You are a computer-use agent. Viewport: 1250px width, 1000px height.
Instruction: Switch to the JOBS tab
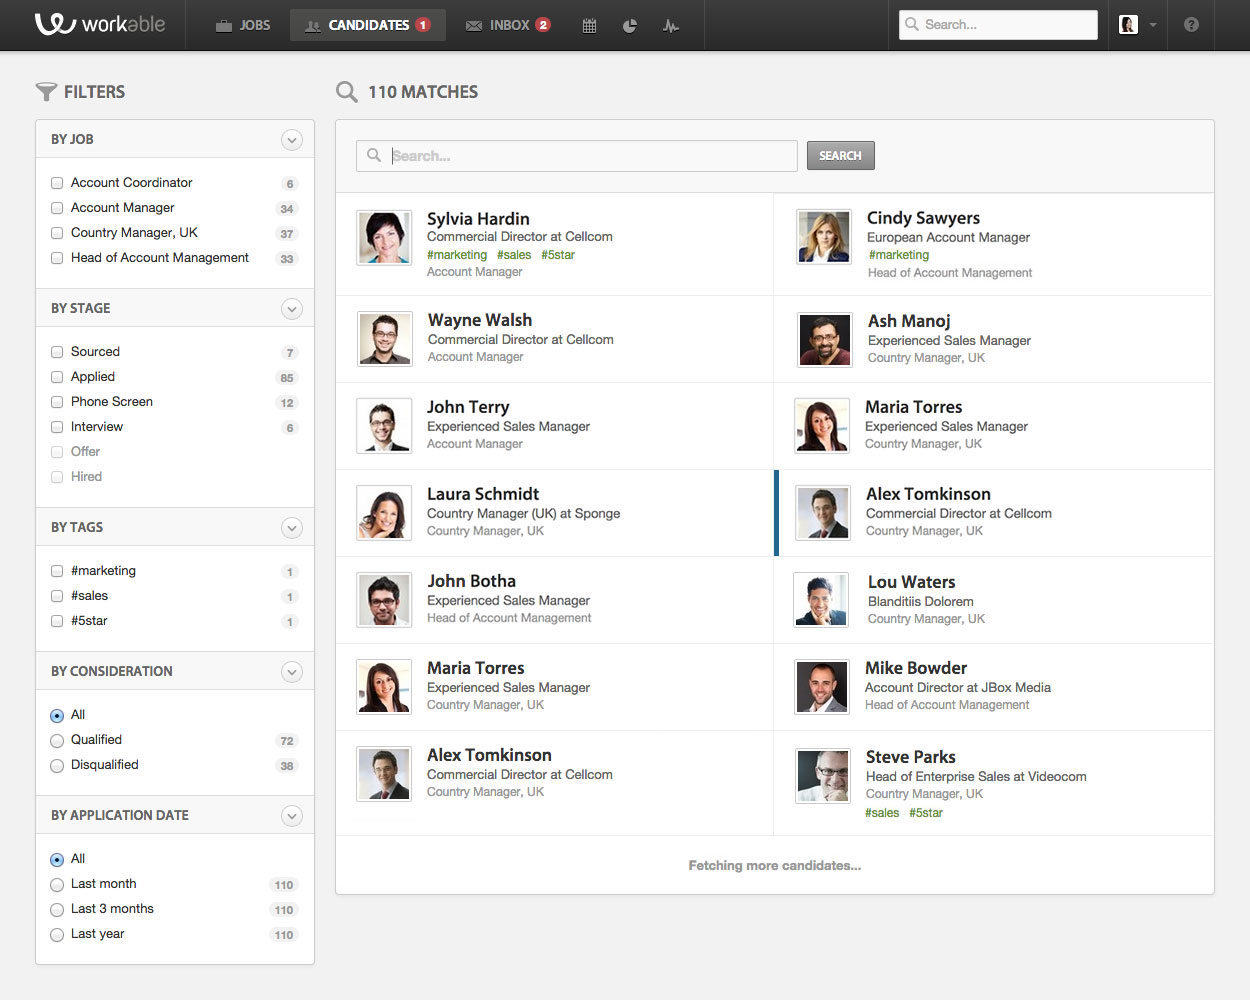pos(242,25)
